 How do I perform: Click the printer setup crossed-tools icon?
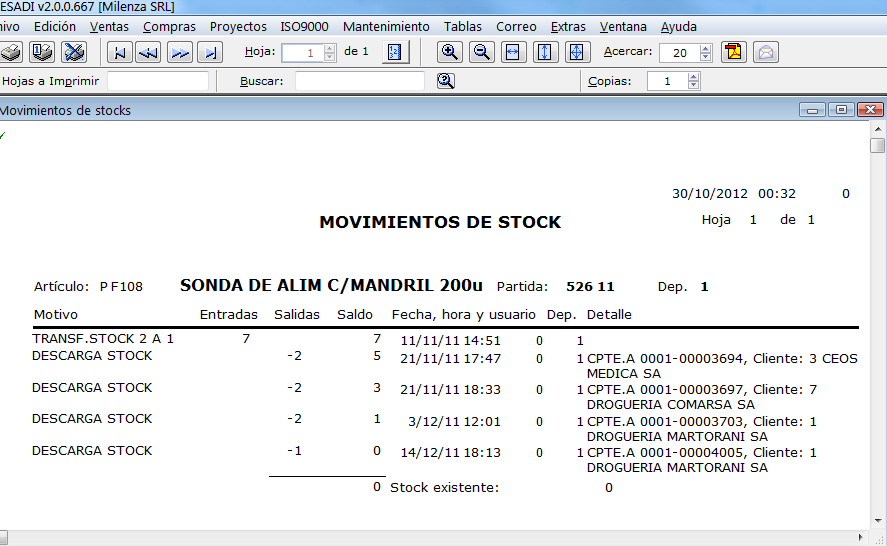point(74,52)
